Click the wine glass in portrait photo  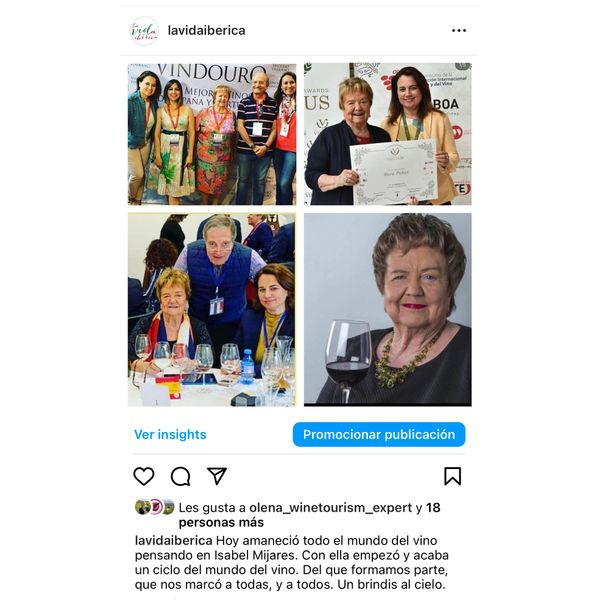tap(348, 361)
